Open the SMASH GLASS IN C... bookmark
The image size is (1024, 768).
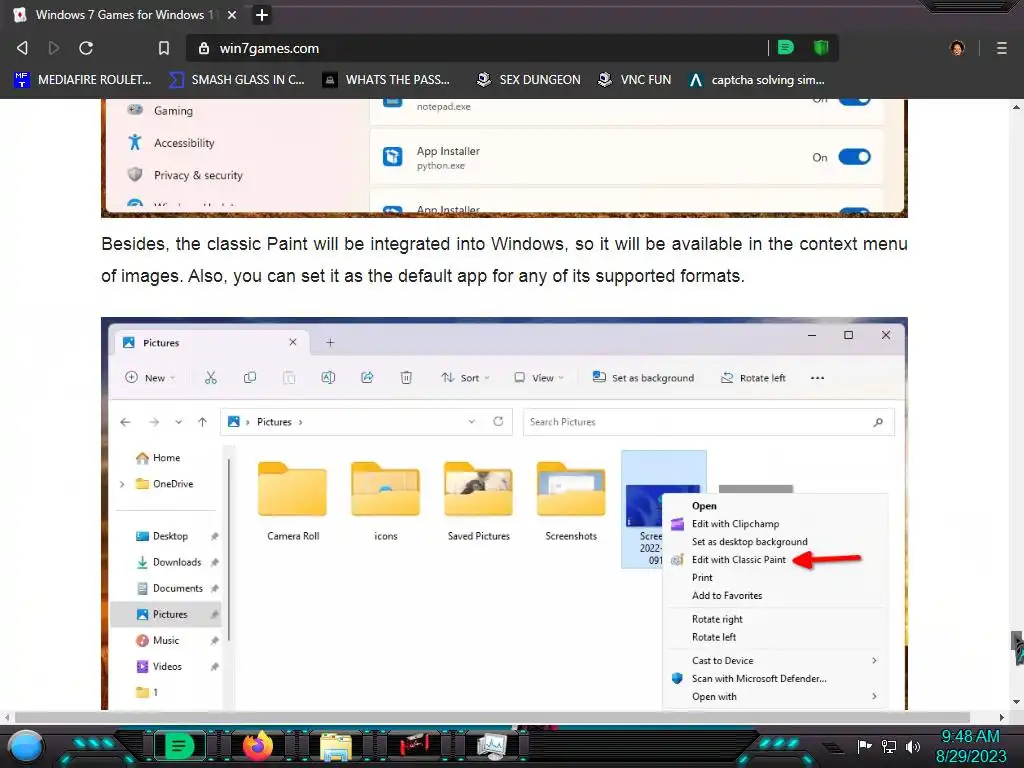236,80
